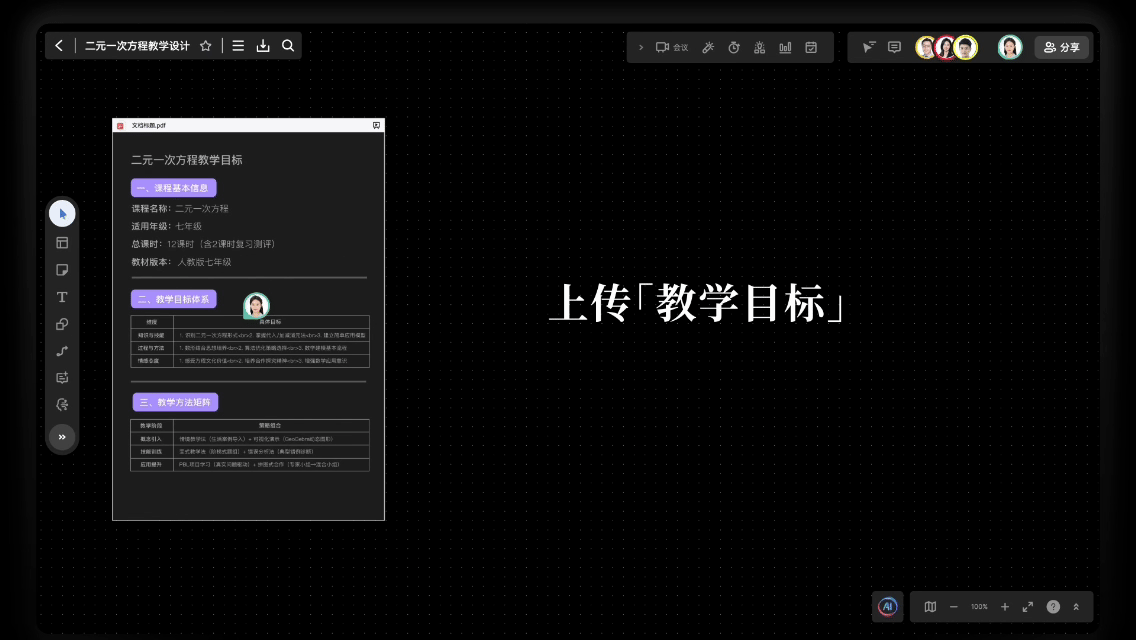Select the Text tool

click(x=62, y=297)
